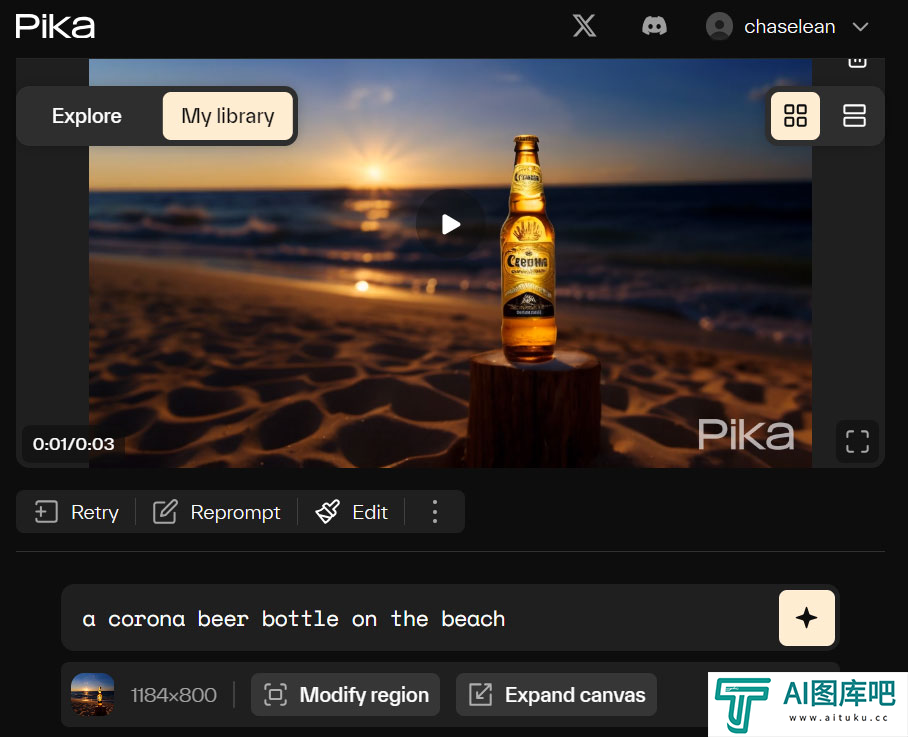Image resolution: width=908 pixels, height=737 pixels.
Task: Click the Modify region button
Action: (x=346, y=694)
